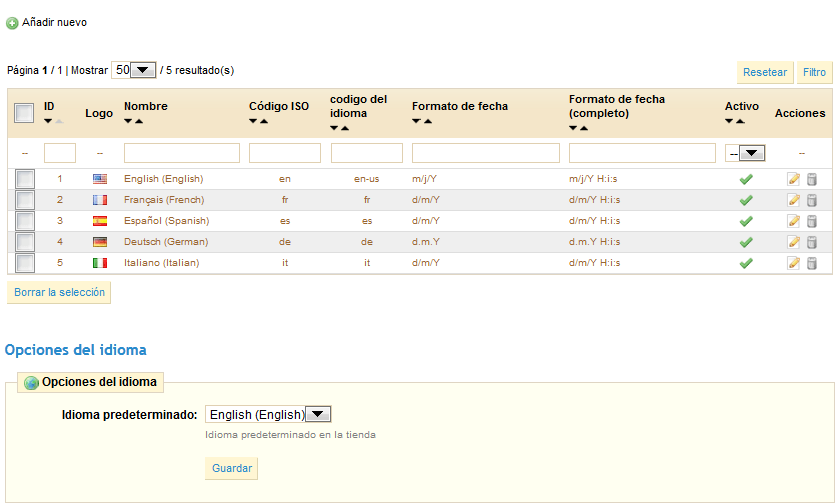Sort Formato de fecha (completo) ascending arrow
This screenshot has height=504, width=838.
(x=584, y=128)
